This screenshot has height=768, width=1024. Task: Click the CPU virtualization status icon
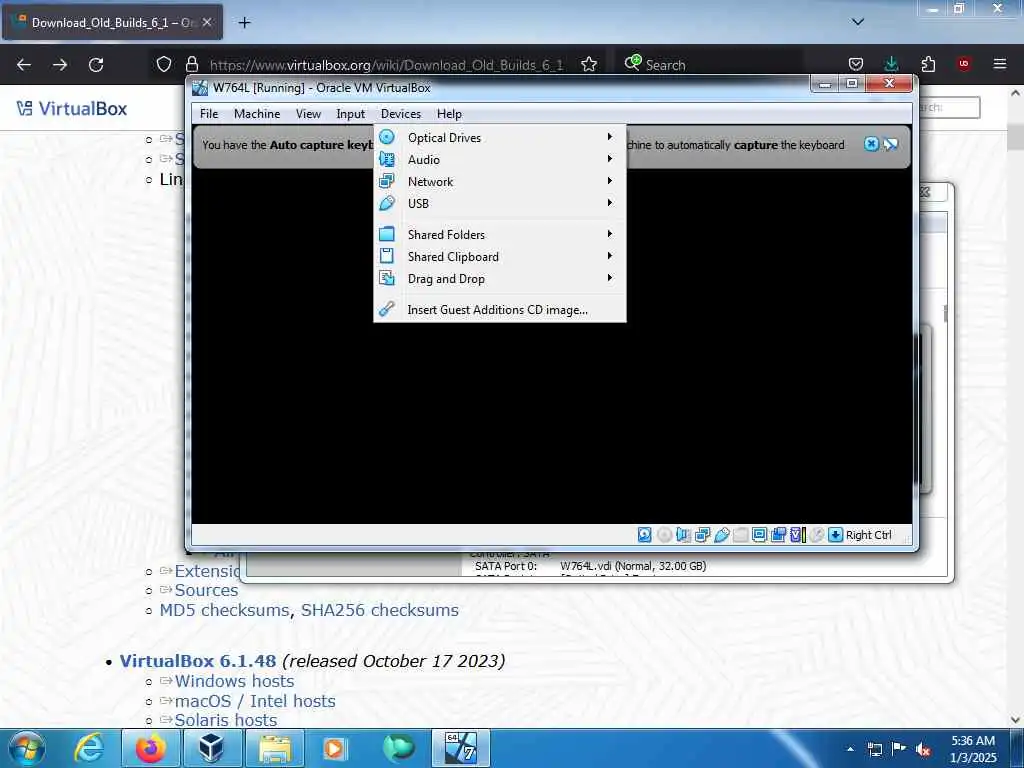(x=797, y=535)
